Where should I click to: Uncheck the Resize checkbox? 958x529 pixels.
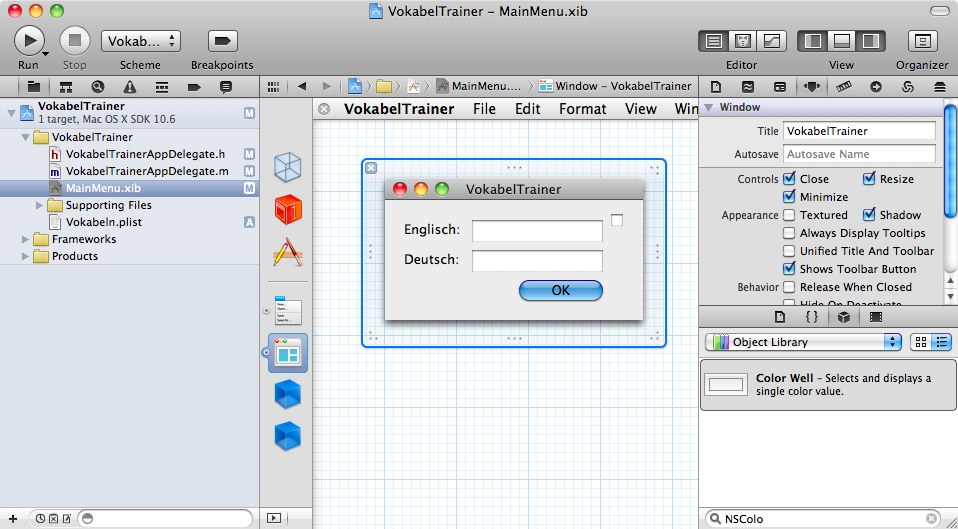pos(869,179)
